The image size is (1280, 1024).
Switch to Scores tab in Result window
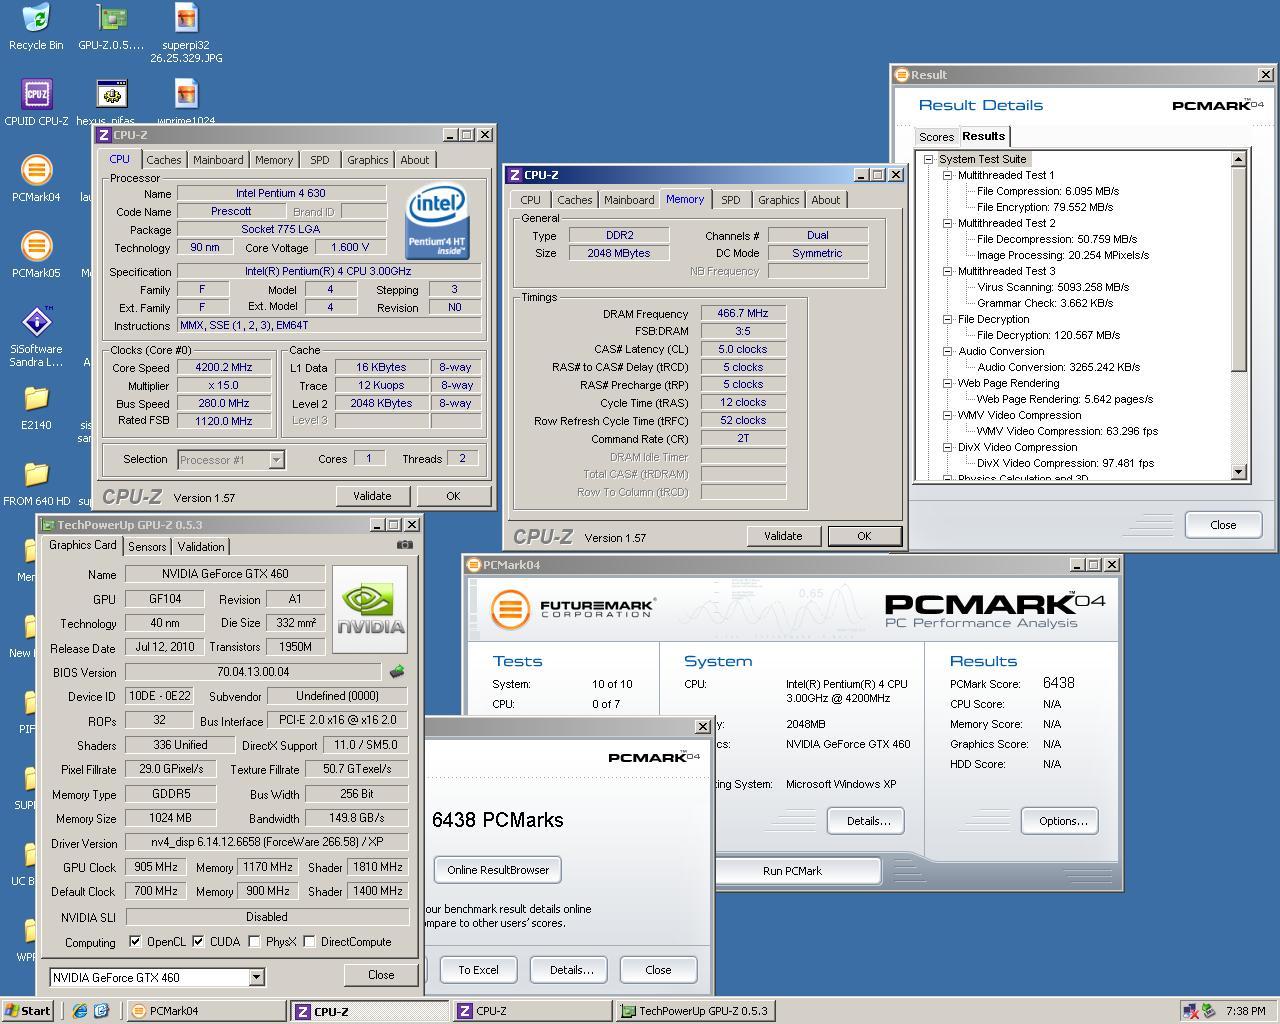[937, 137]
